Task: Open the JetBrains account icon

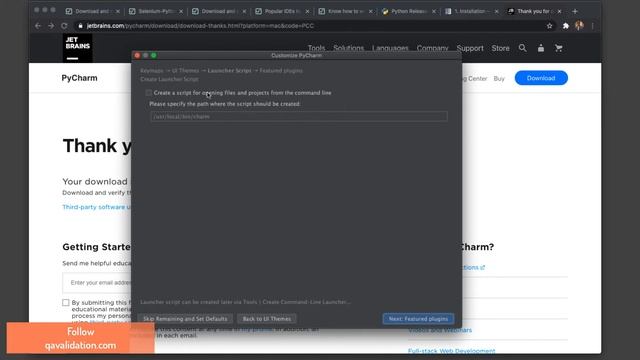Action: 541,48
